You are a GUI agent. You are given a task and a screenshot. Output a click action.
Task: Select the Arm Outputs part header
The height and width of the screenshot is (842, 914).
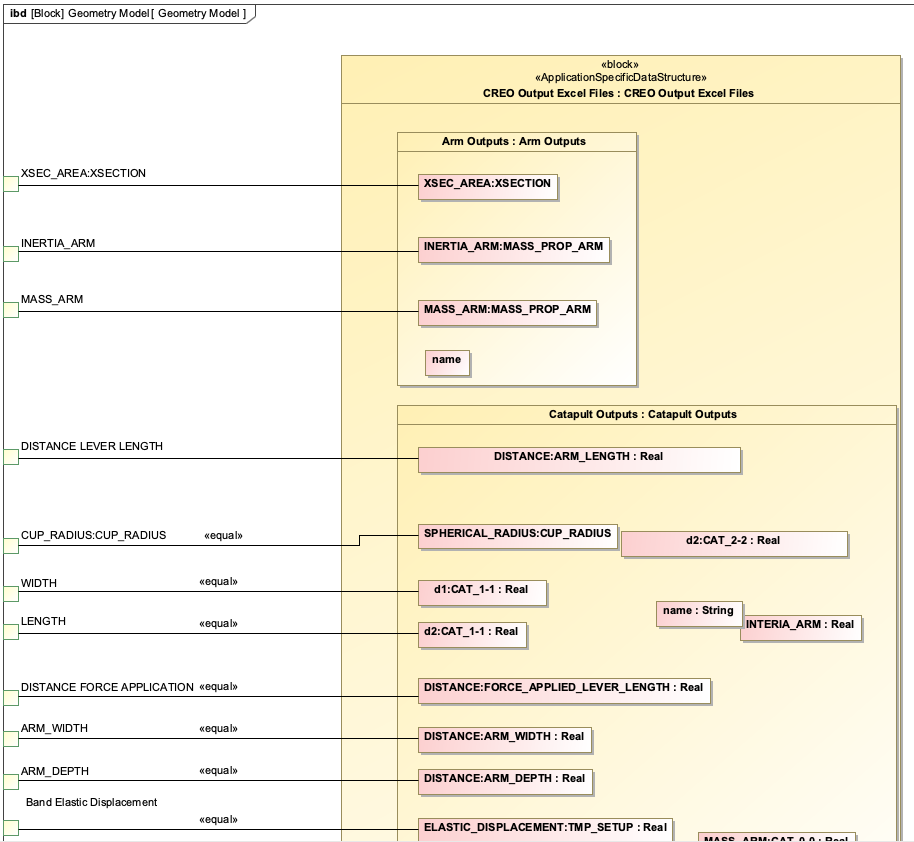point(516,142)
